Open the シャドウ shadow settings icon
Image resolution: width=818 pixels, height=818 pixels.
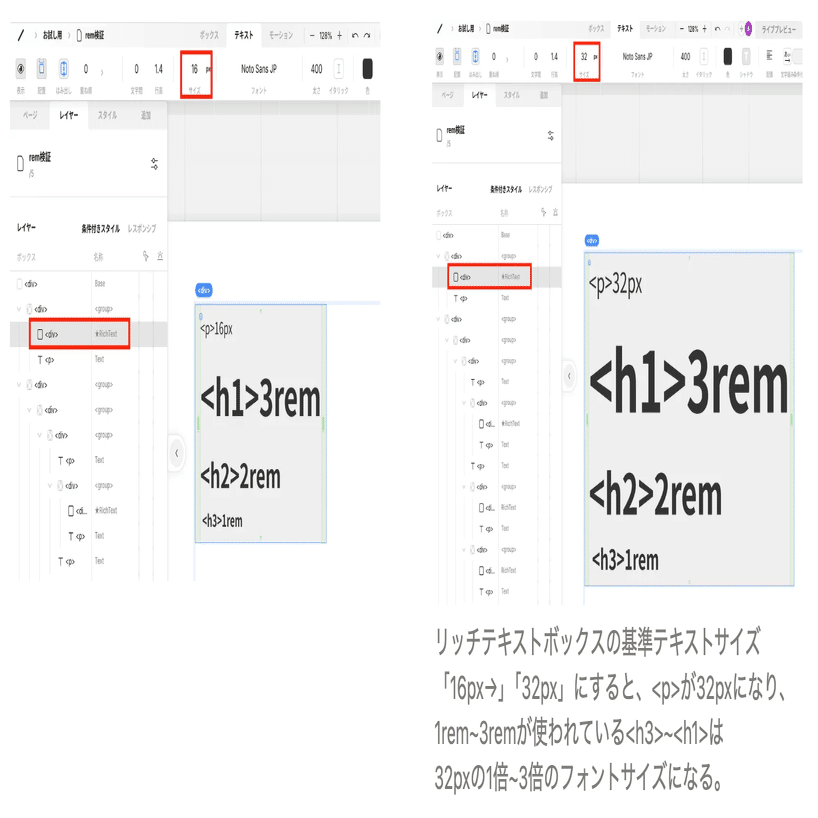pos(745,58)
